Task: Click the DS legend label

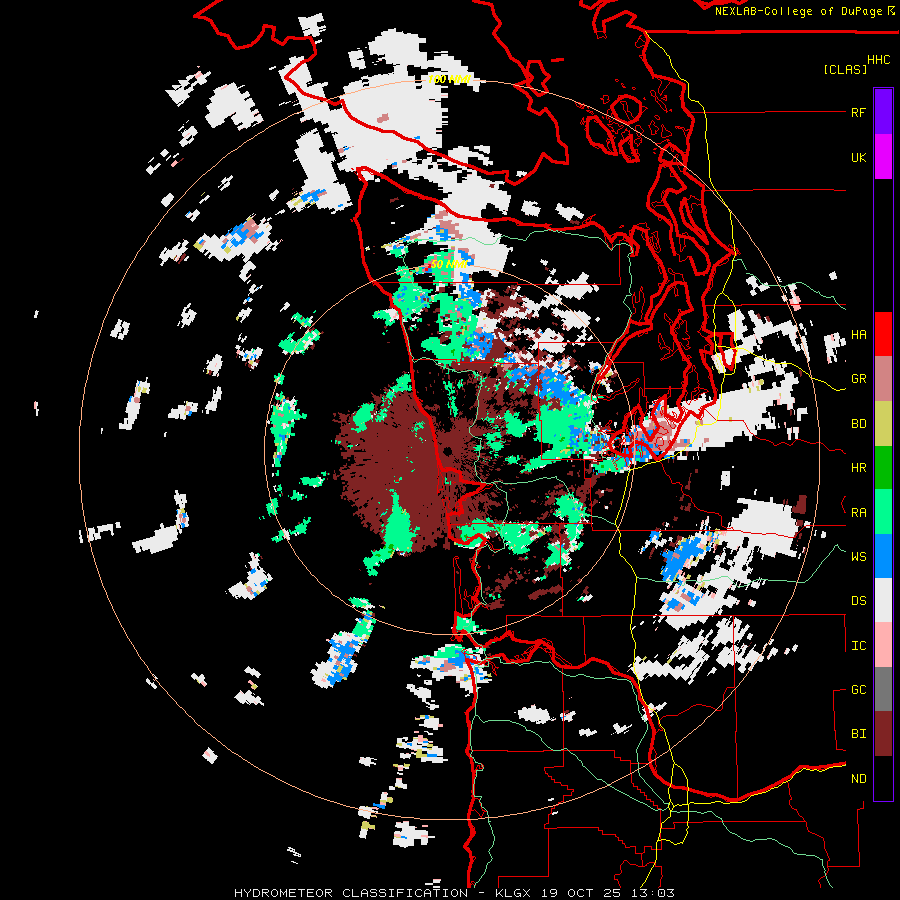Action: 859,601
